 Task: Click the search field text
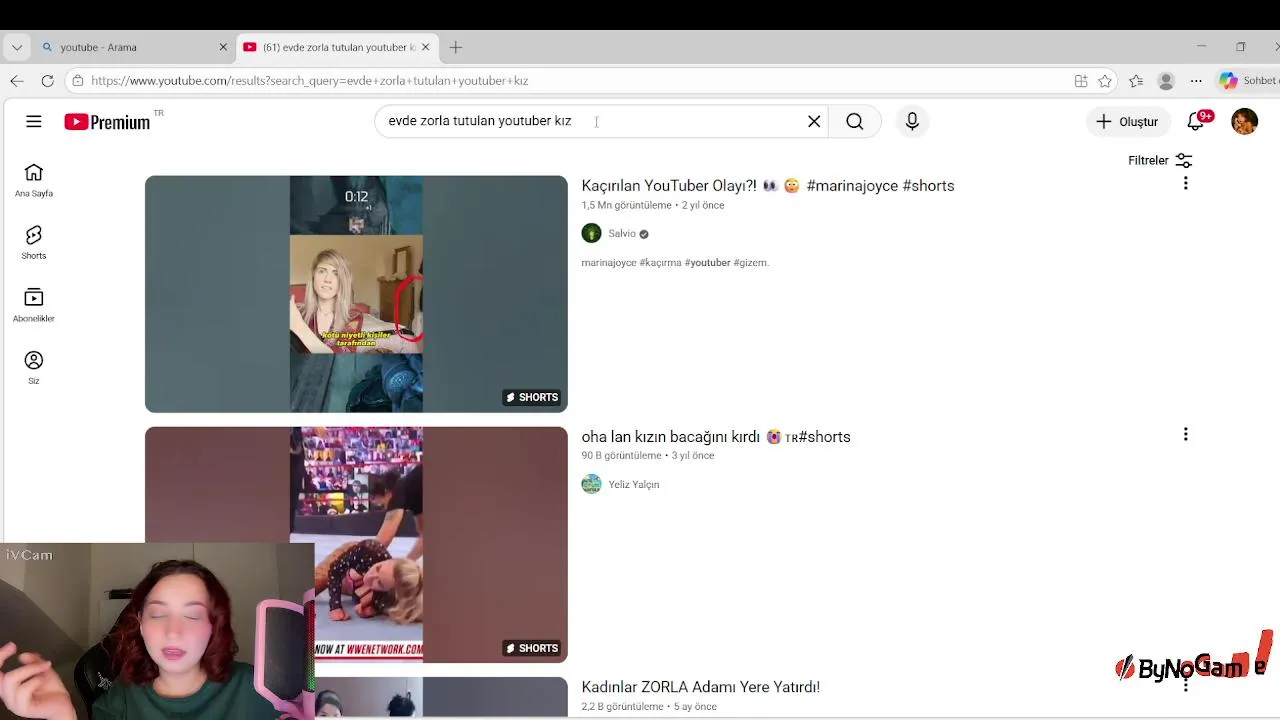[480, 121]
